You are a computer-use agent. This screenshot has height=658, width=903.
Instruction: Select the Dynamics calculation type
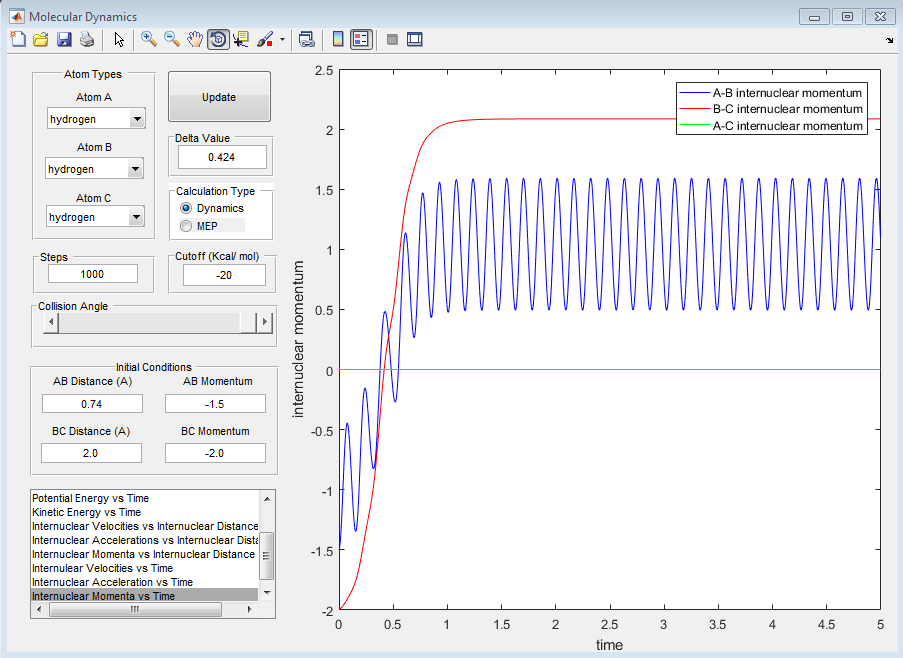pyautogui.click(x=185, y=208)
